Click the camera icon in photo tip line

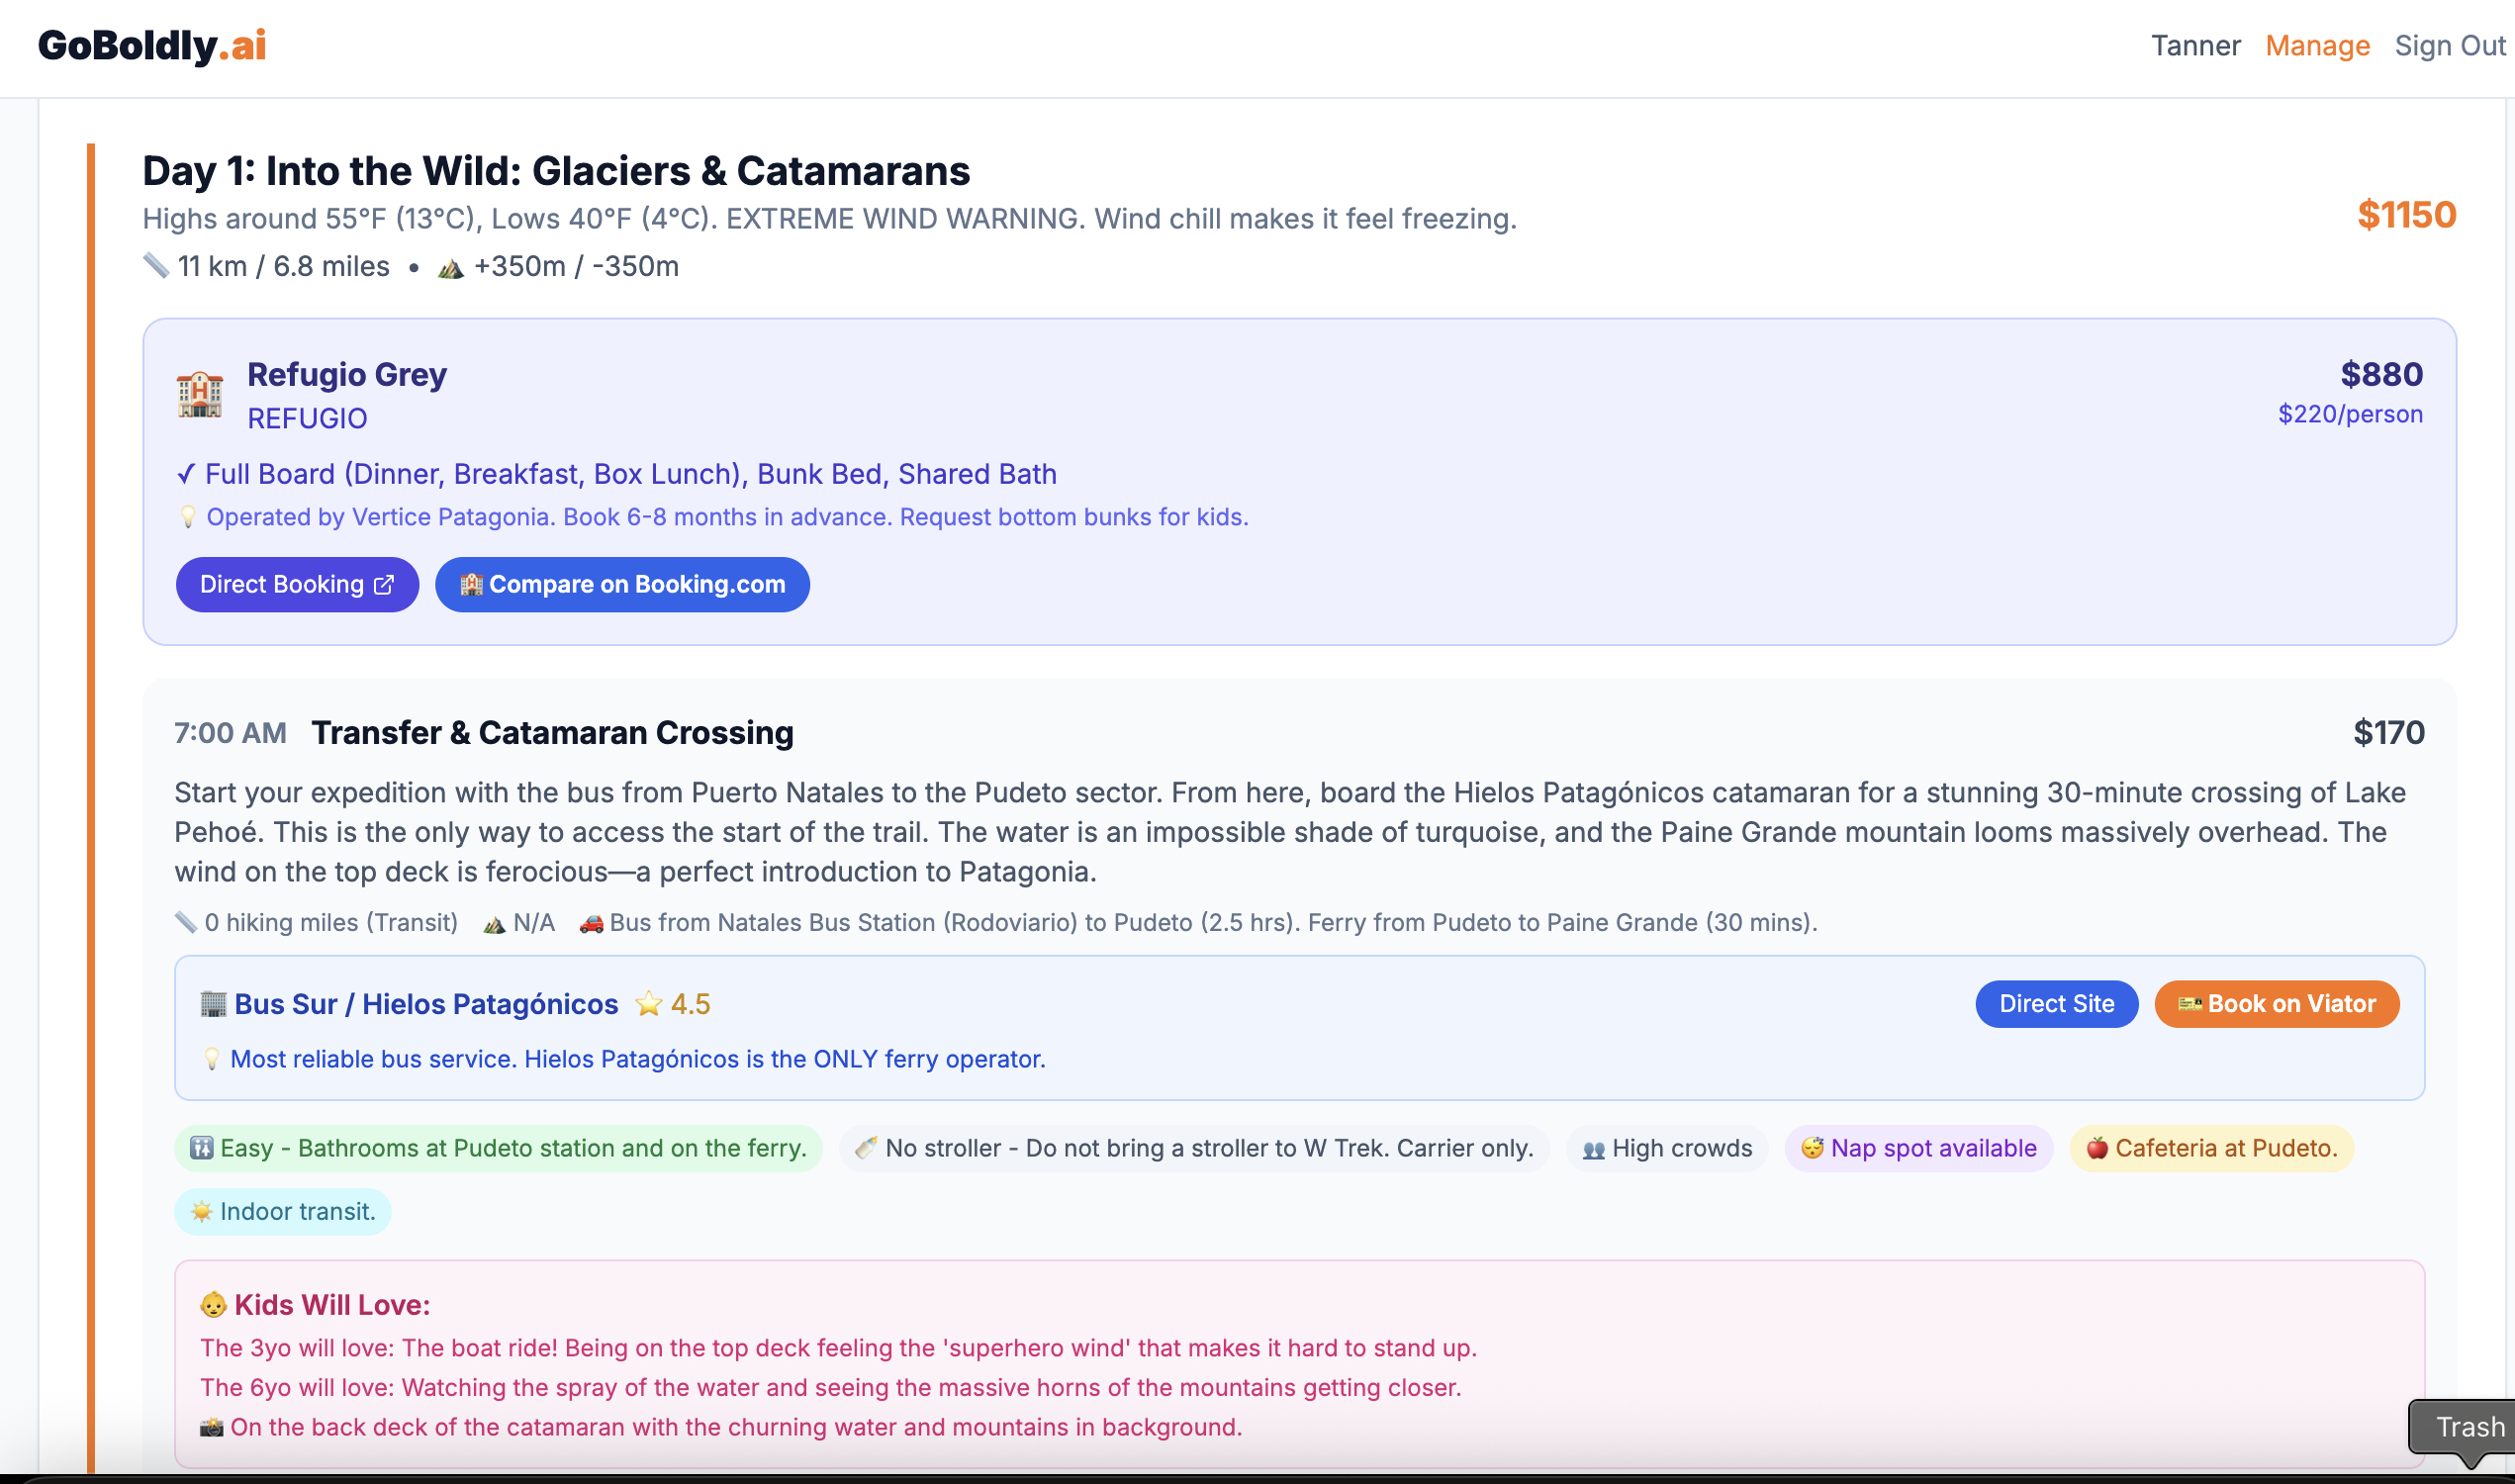[211, 1427]
